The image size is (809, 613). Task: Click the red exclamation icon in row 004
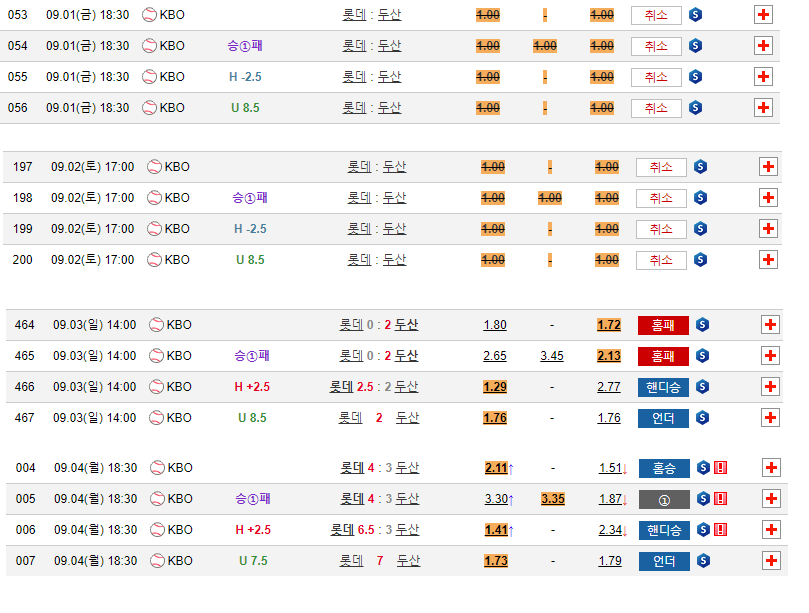click(x=720, y=468)
